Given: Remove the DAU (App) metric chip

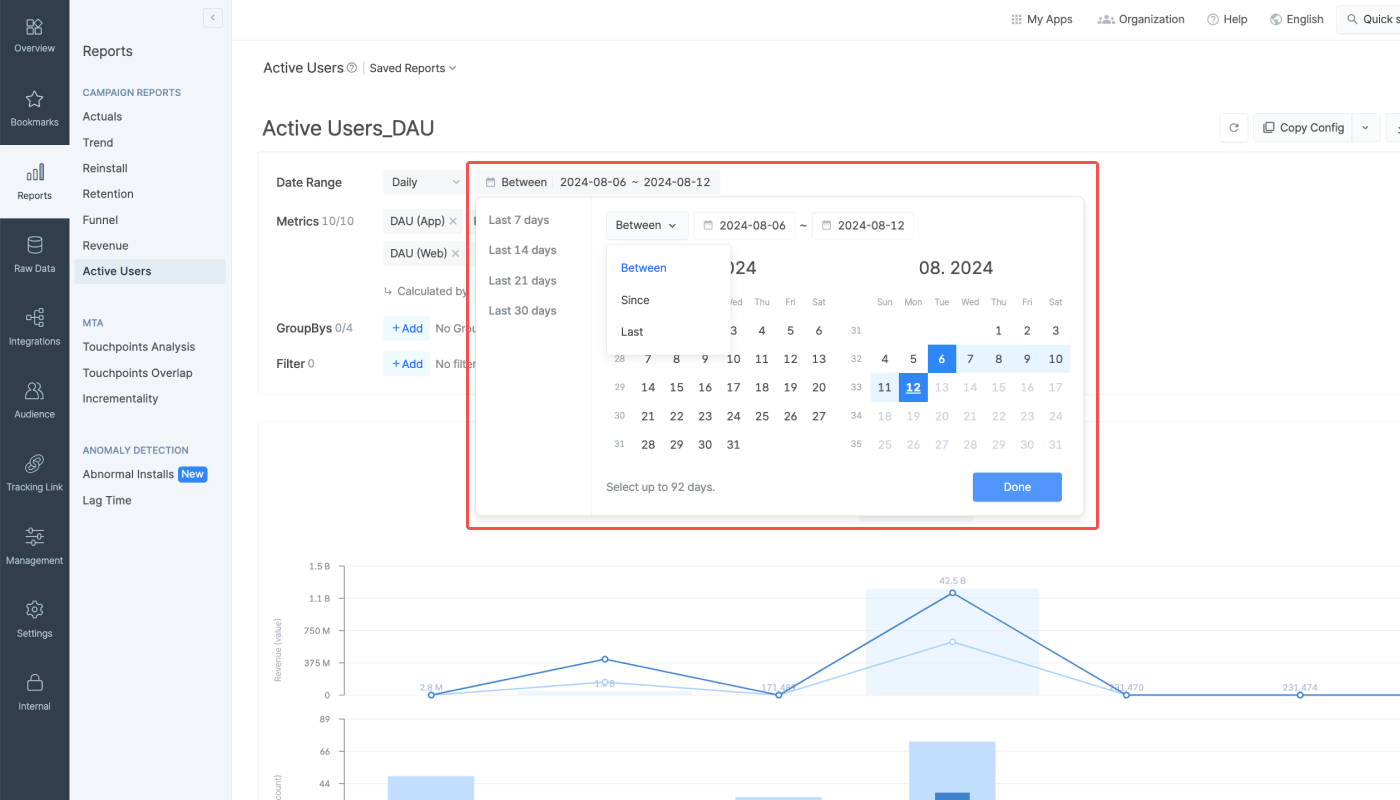Looking at the screenshot, I should (453, 221).
